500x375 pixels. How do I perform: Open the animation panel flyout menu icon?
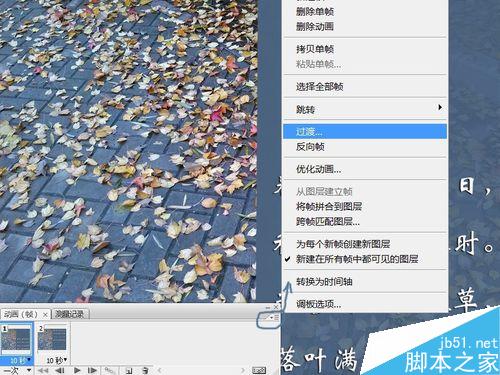(274, 318)
